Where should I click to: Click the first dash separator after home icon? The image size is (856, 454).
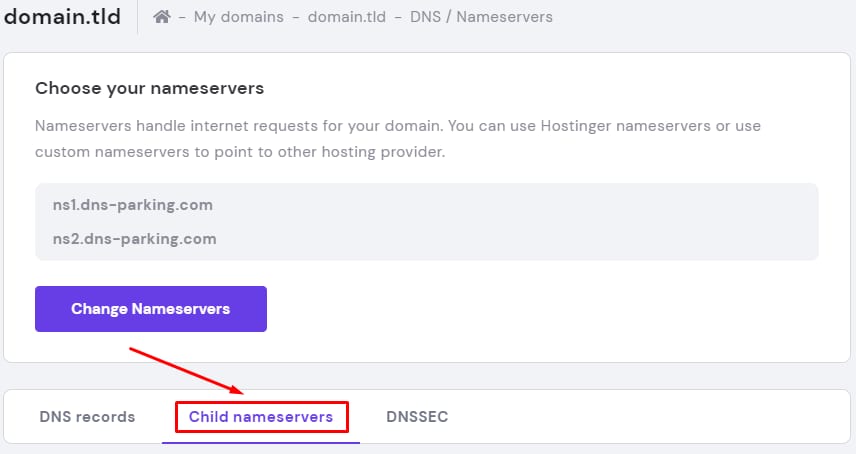(183, 17)
